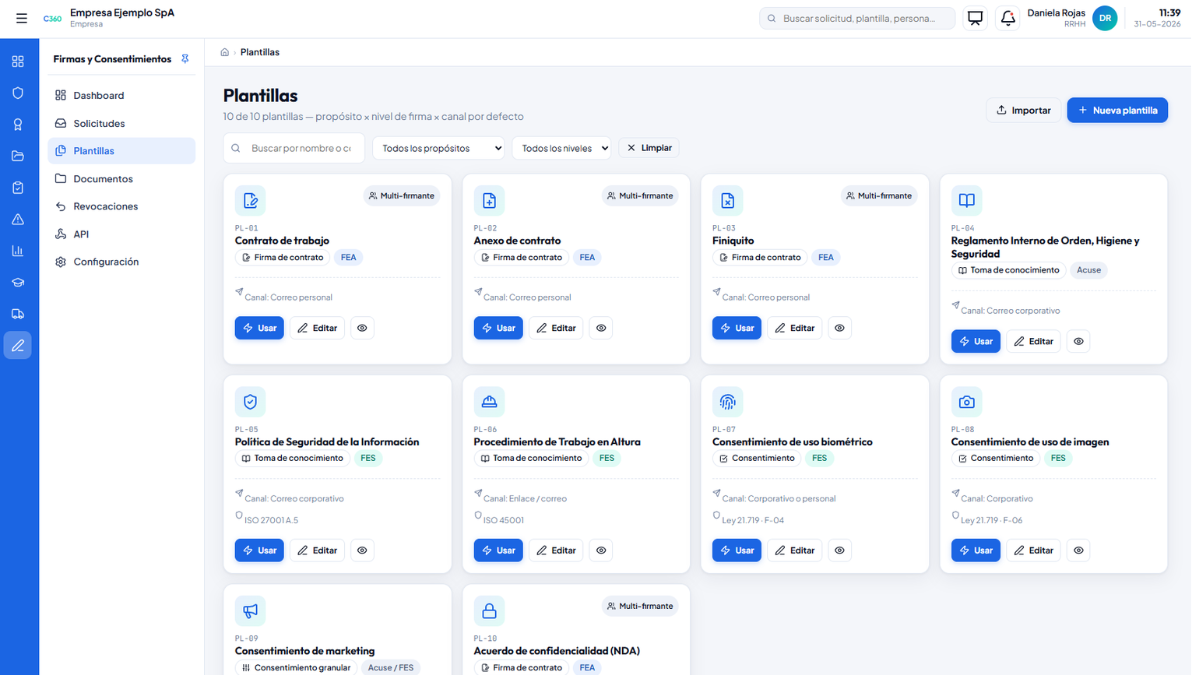Open the hamburger menu in the header
This screenshot has width=1200, height=675.
pyautogui.click(x=21, y=18)
